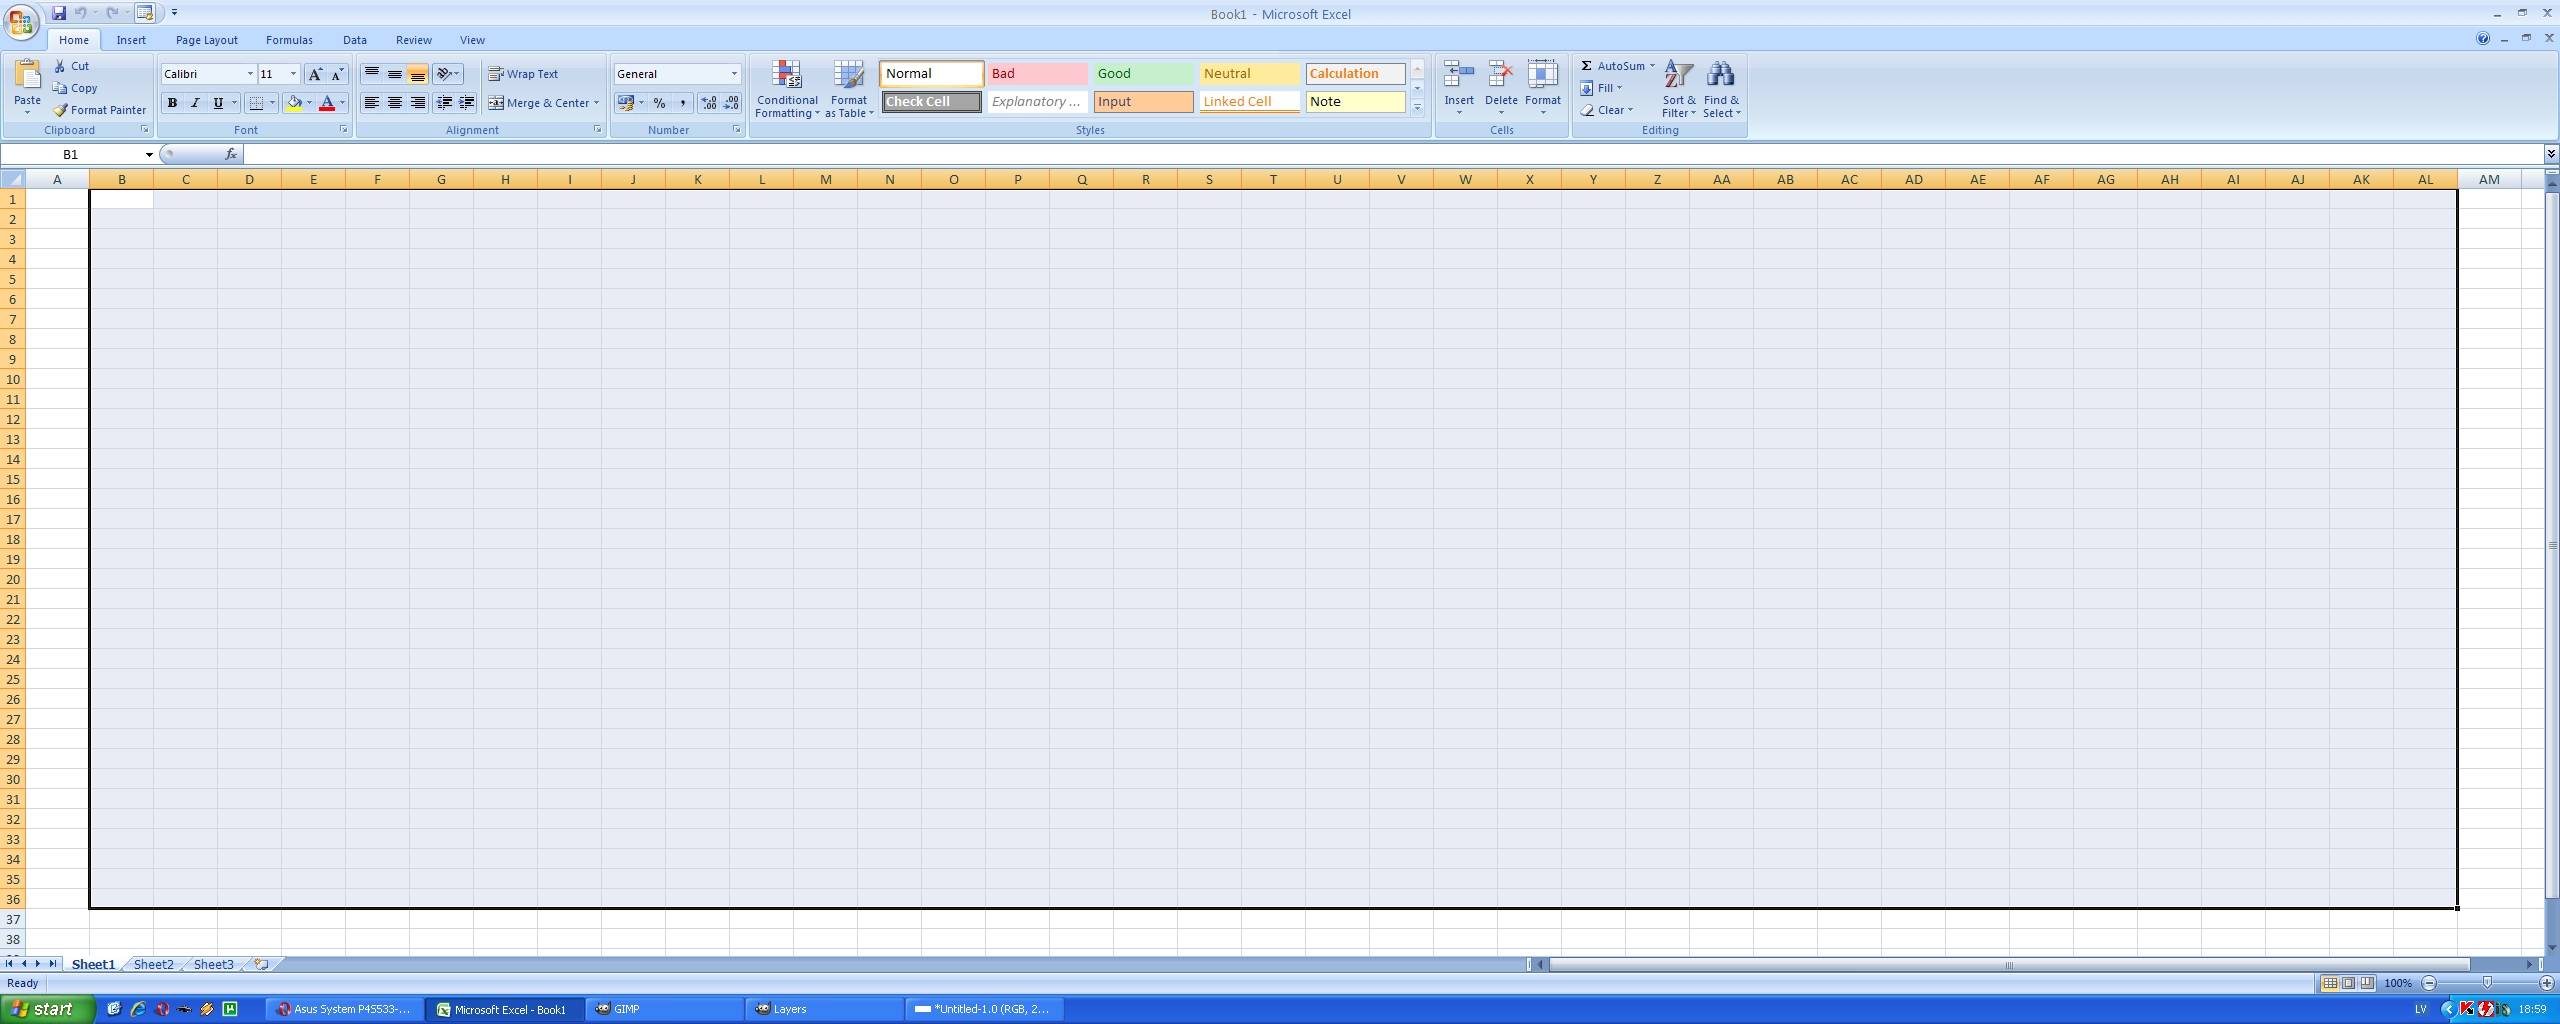Click the Insert Cells icon
Image resolution: width=2560 pixels, height=1024 pixels.
[x=1458, y=76]
